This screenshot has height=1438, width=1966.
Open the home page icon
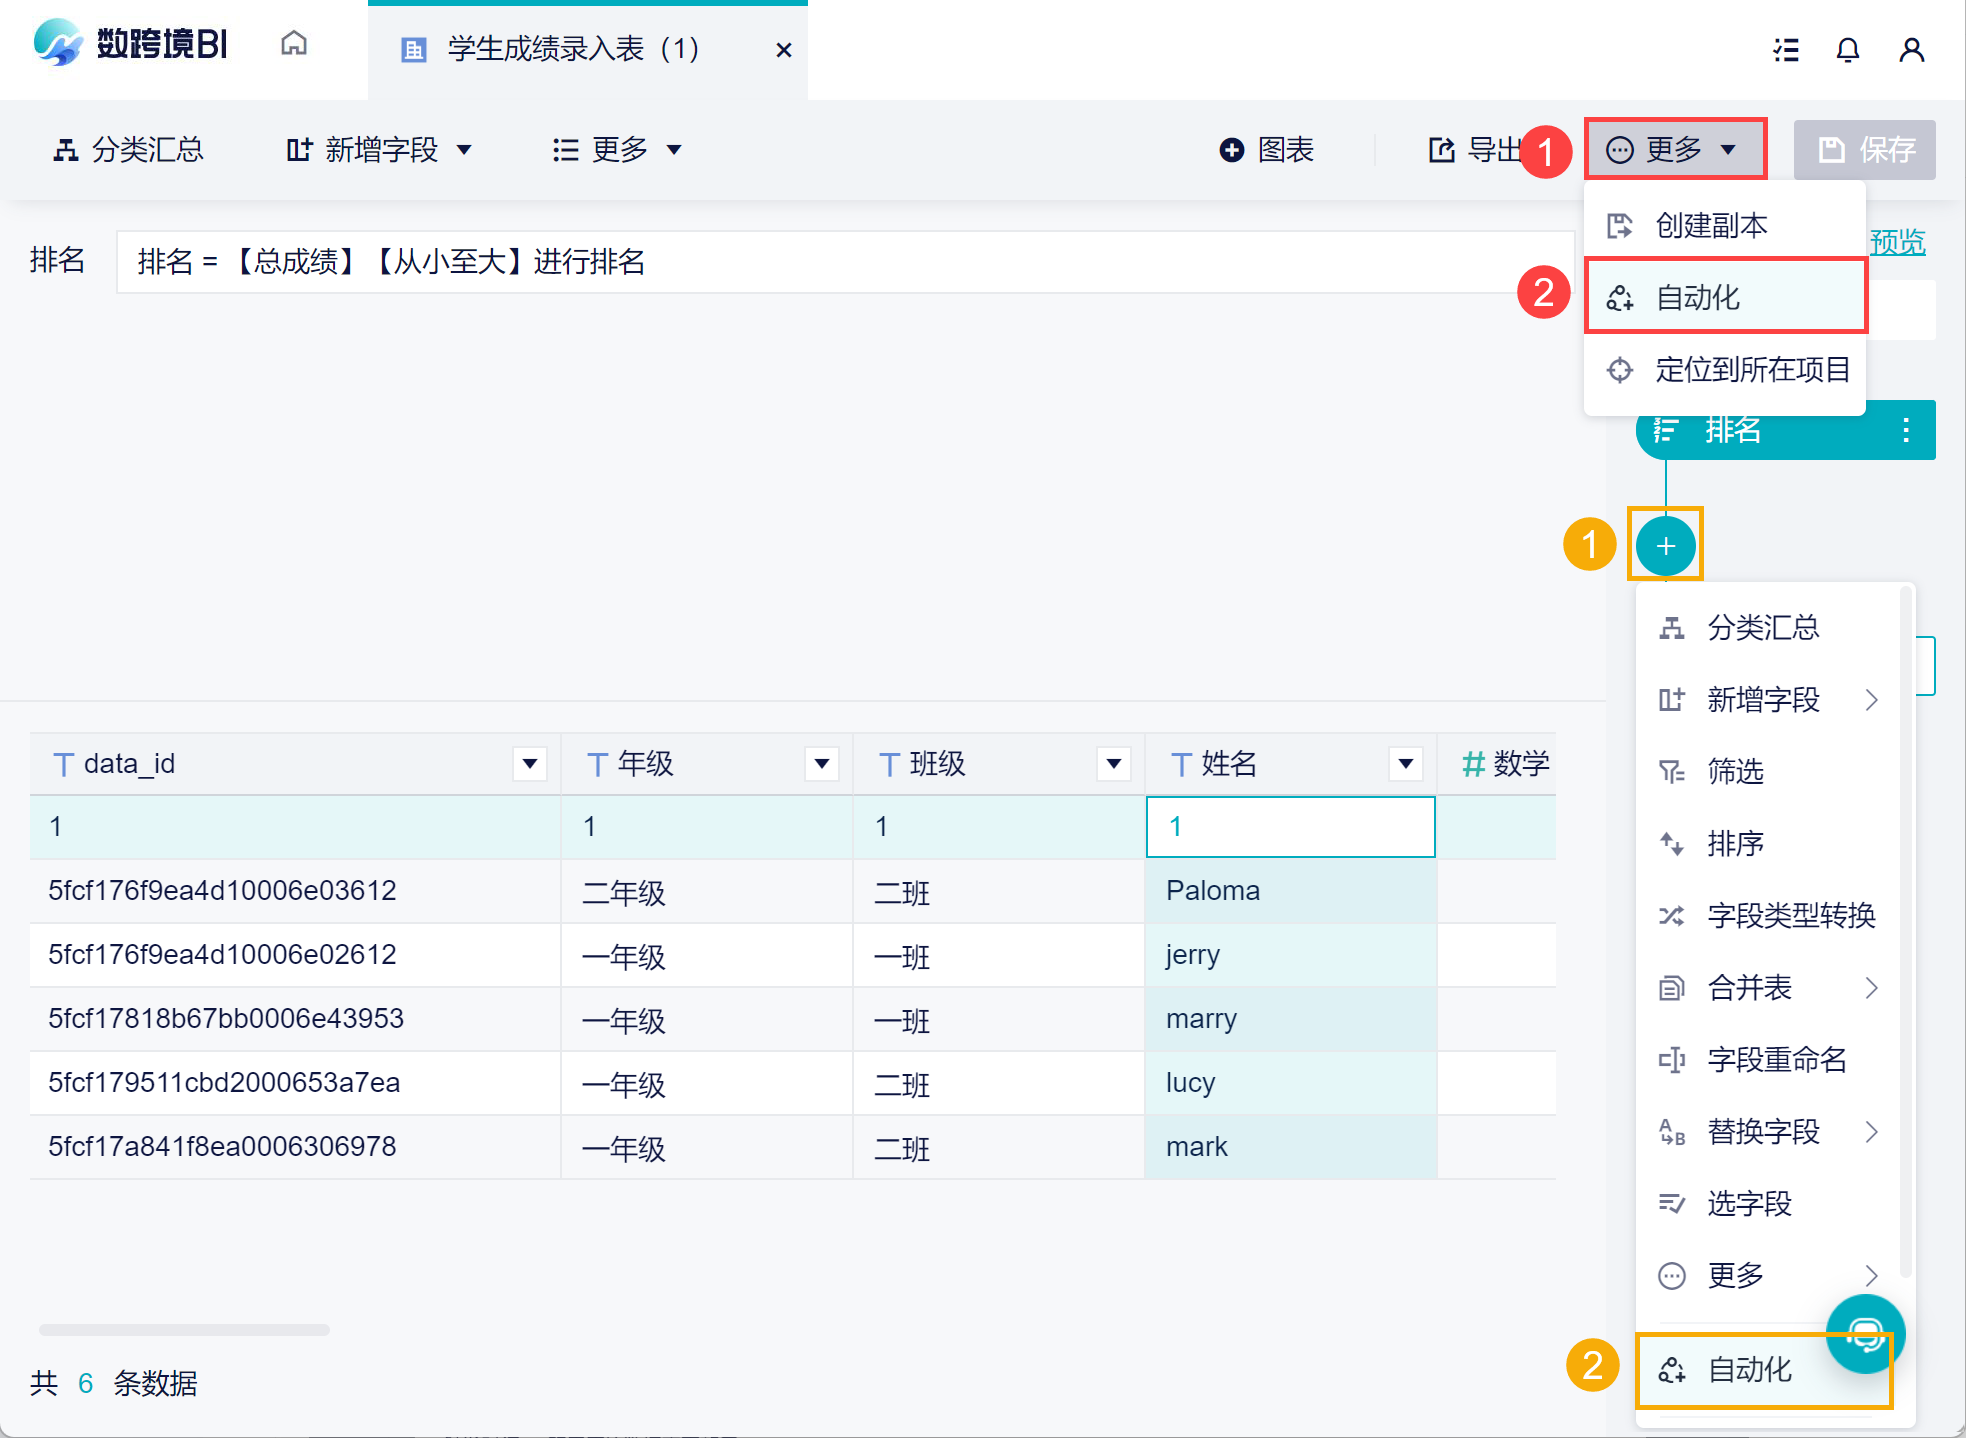(293, 45)
